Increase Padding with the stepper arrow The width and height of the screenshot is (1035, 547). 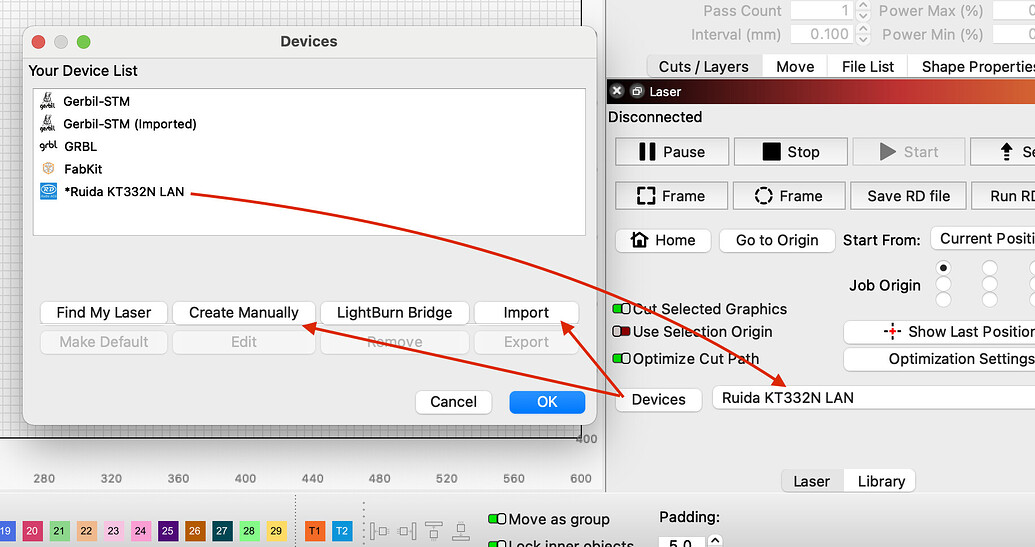click(x=715, y=539)
